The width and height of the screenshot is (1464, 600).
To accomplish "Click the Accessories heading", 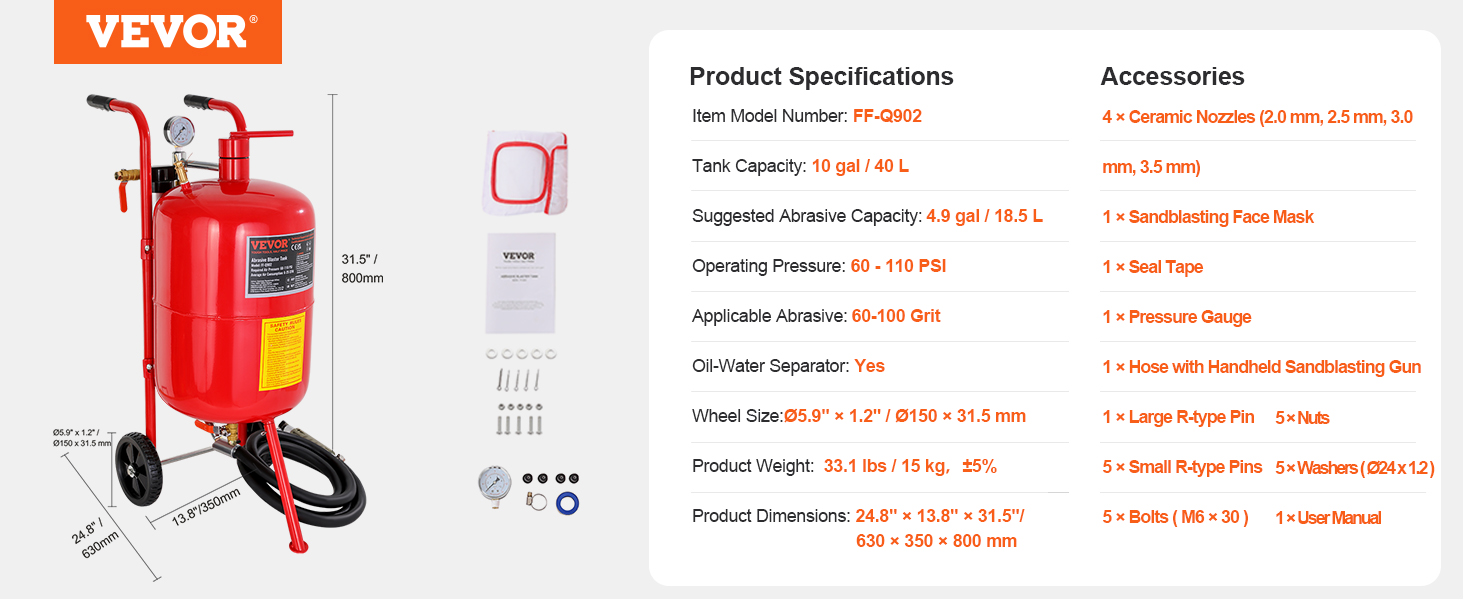I will pyautogui.click(x=1172, y=77).
